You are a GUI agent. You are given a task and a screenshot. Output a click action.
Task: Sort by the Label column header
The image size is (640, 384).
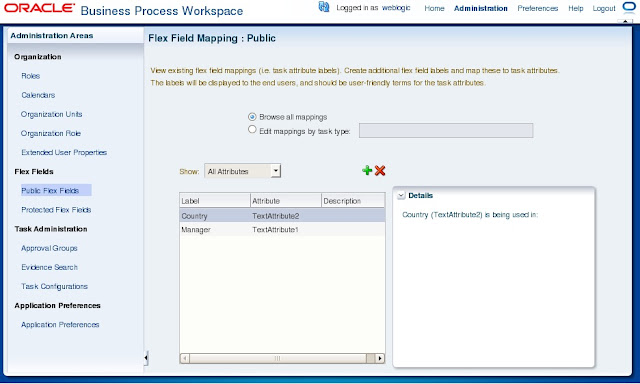pyautogui.click(x=215, y=201)
